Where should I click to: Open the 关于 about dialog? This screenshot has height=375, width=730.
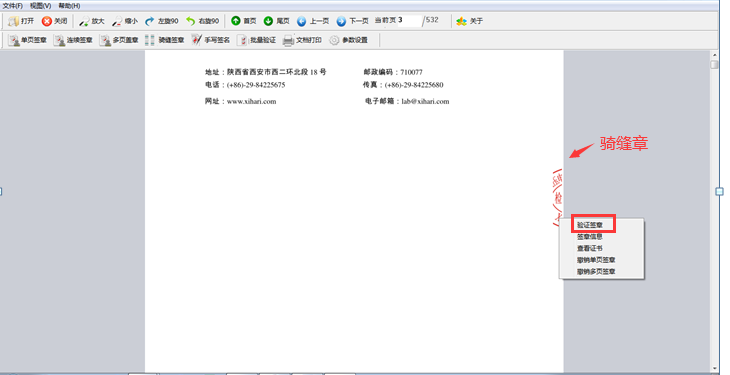(470, 21)
